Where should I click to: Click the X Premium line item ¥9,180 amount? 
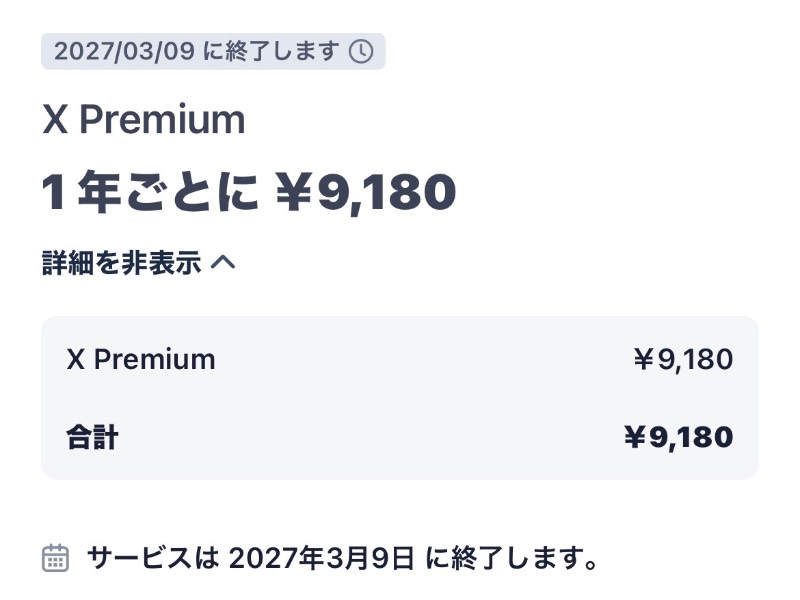point(683,360)
